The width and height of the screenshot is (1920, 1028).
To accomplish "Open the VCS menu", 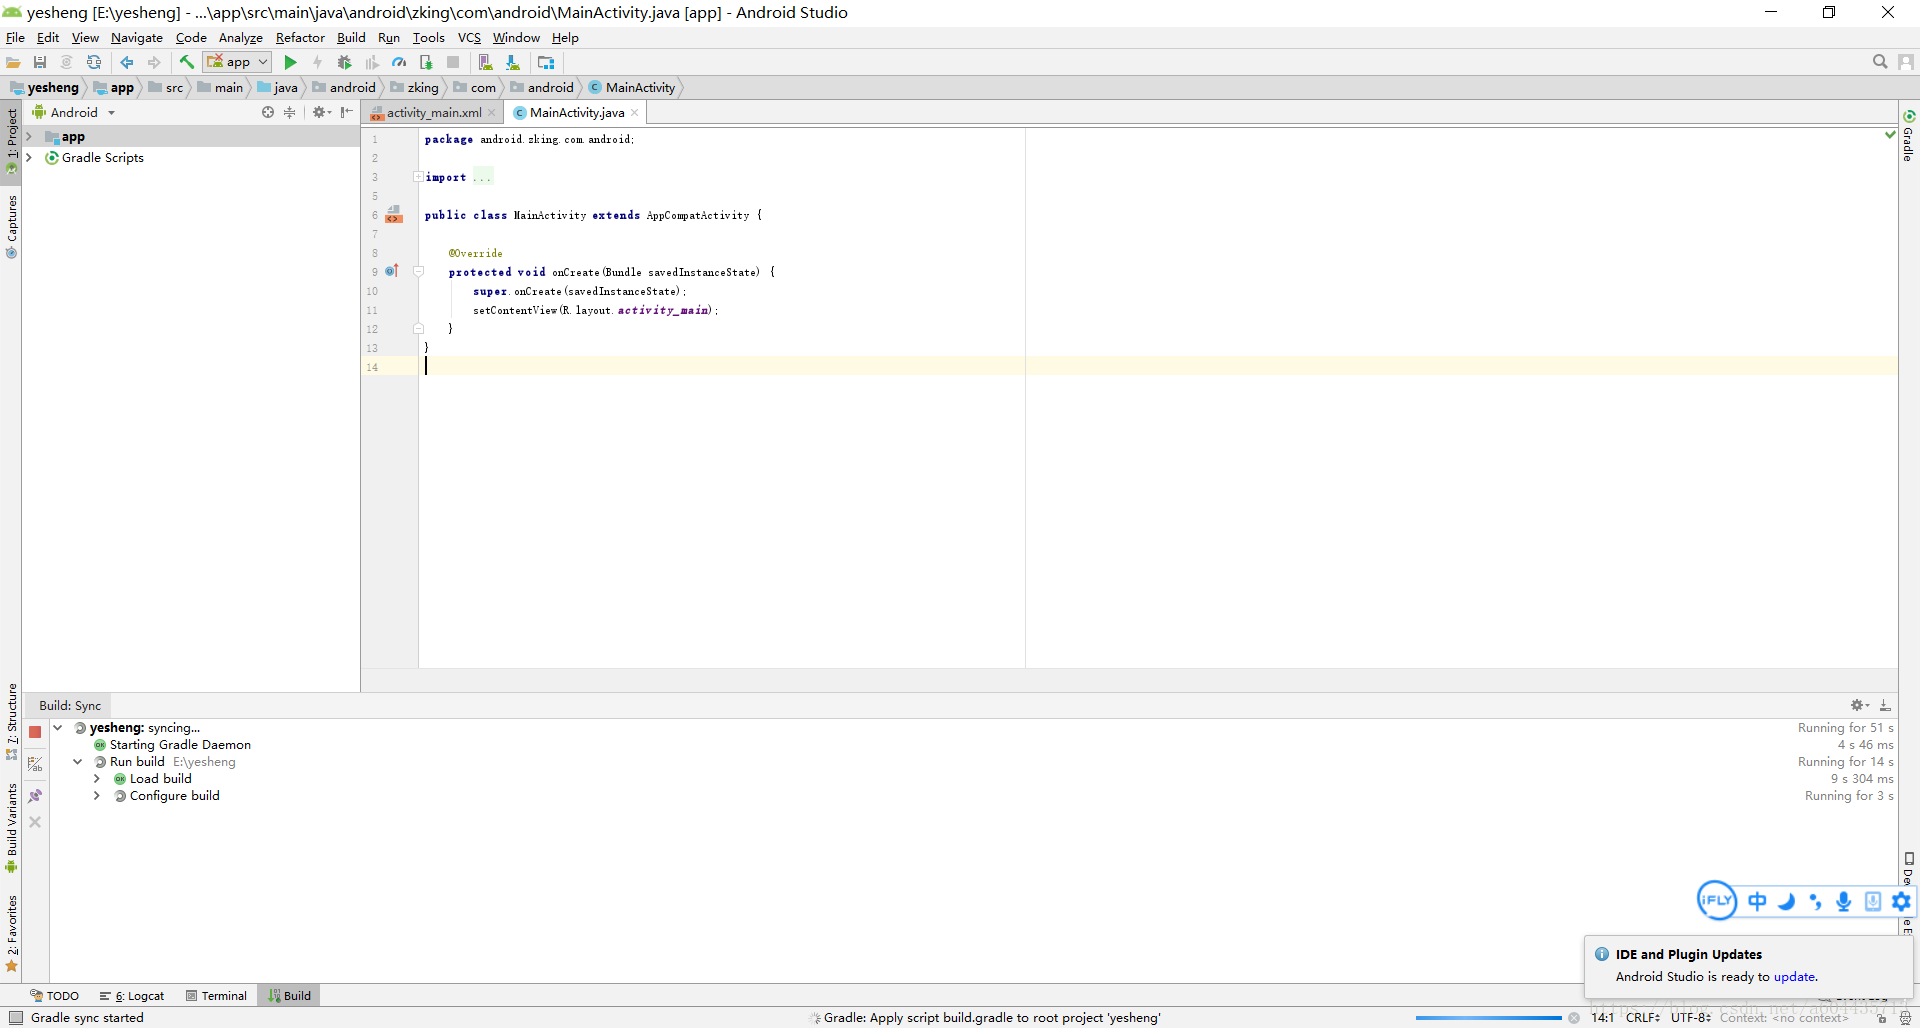I will click(469, 37).
